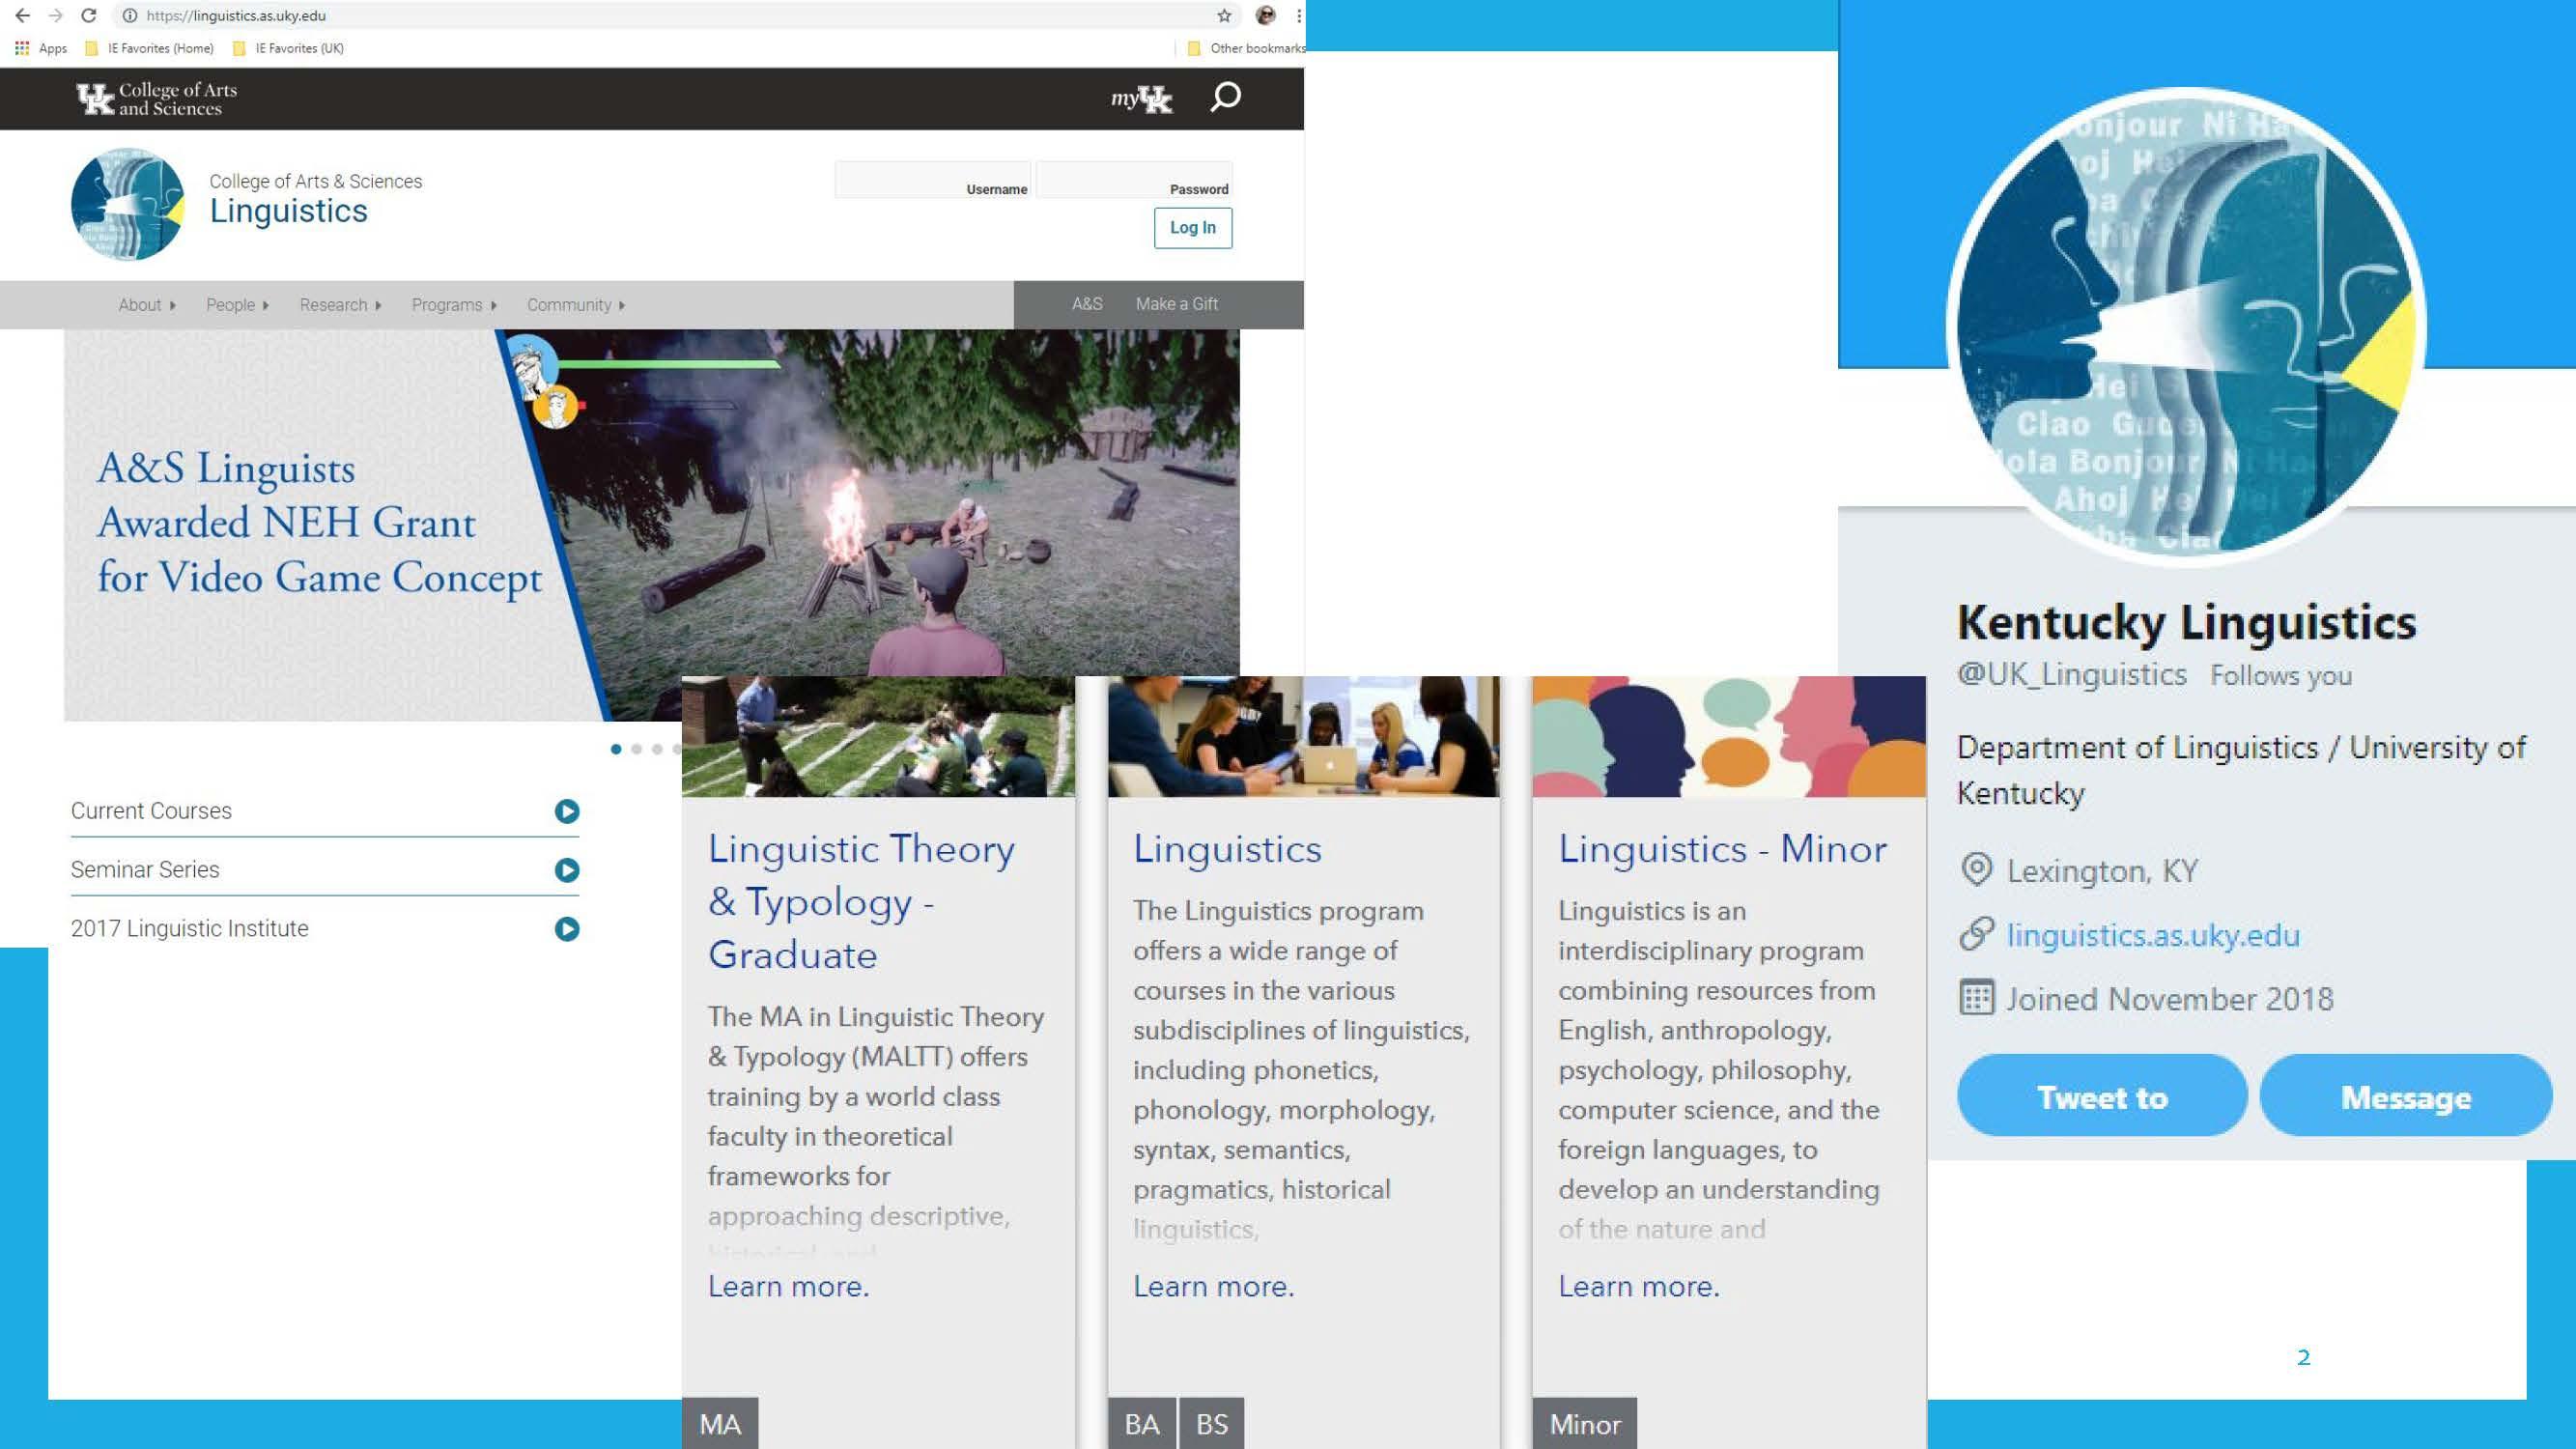Viewport: 2576px width, 1449px height.
Task: Open the IE Favorites (Home) bookmark folder
Action: (150, 48)
